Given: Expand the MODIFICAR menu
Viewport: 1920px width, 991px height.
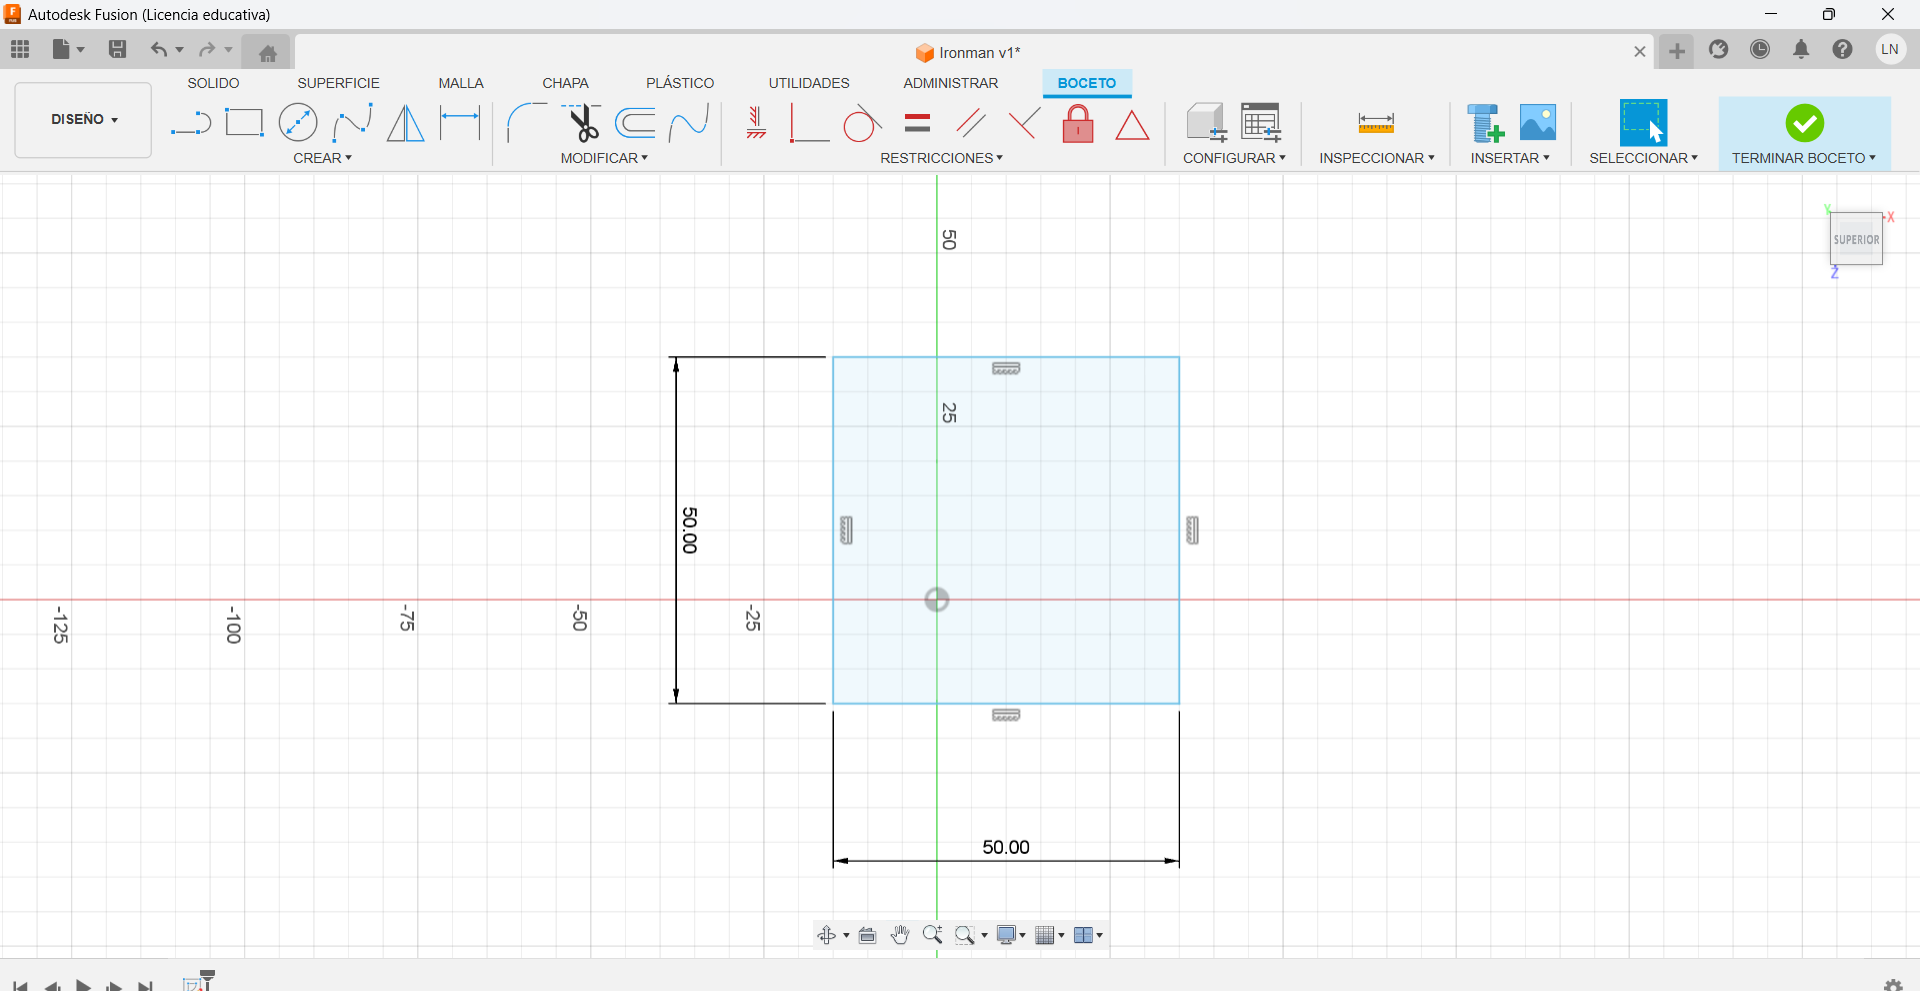Looking at the screenshot, I should click(x=604, y=158).
